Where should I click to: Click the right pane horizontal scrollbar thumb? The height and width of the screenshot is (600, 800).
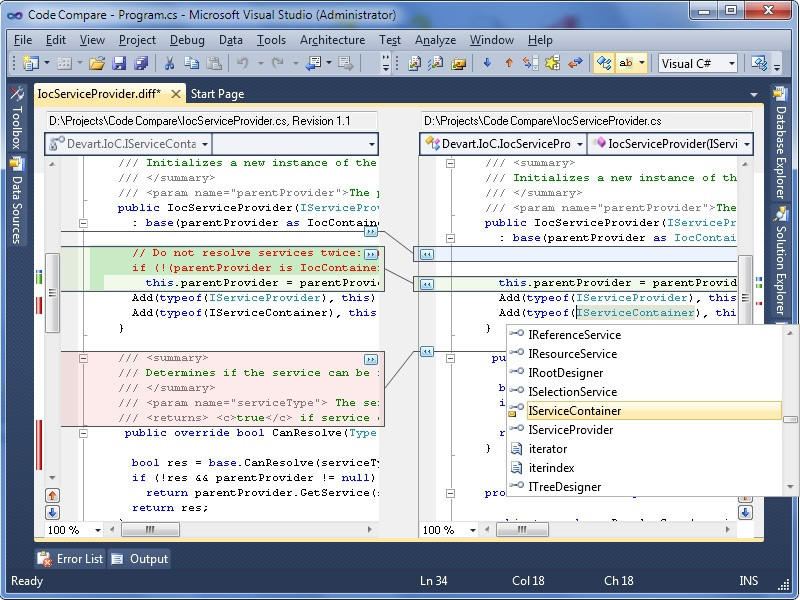click(522, 530)
